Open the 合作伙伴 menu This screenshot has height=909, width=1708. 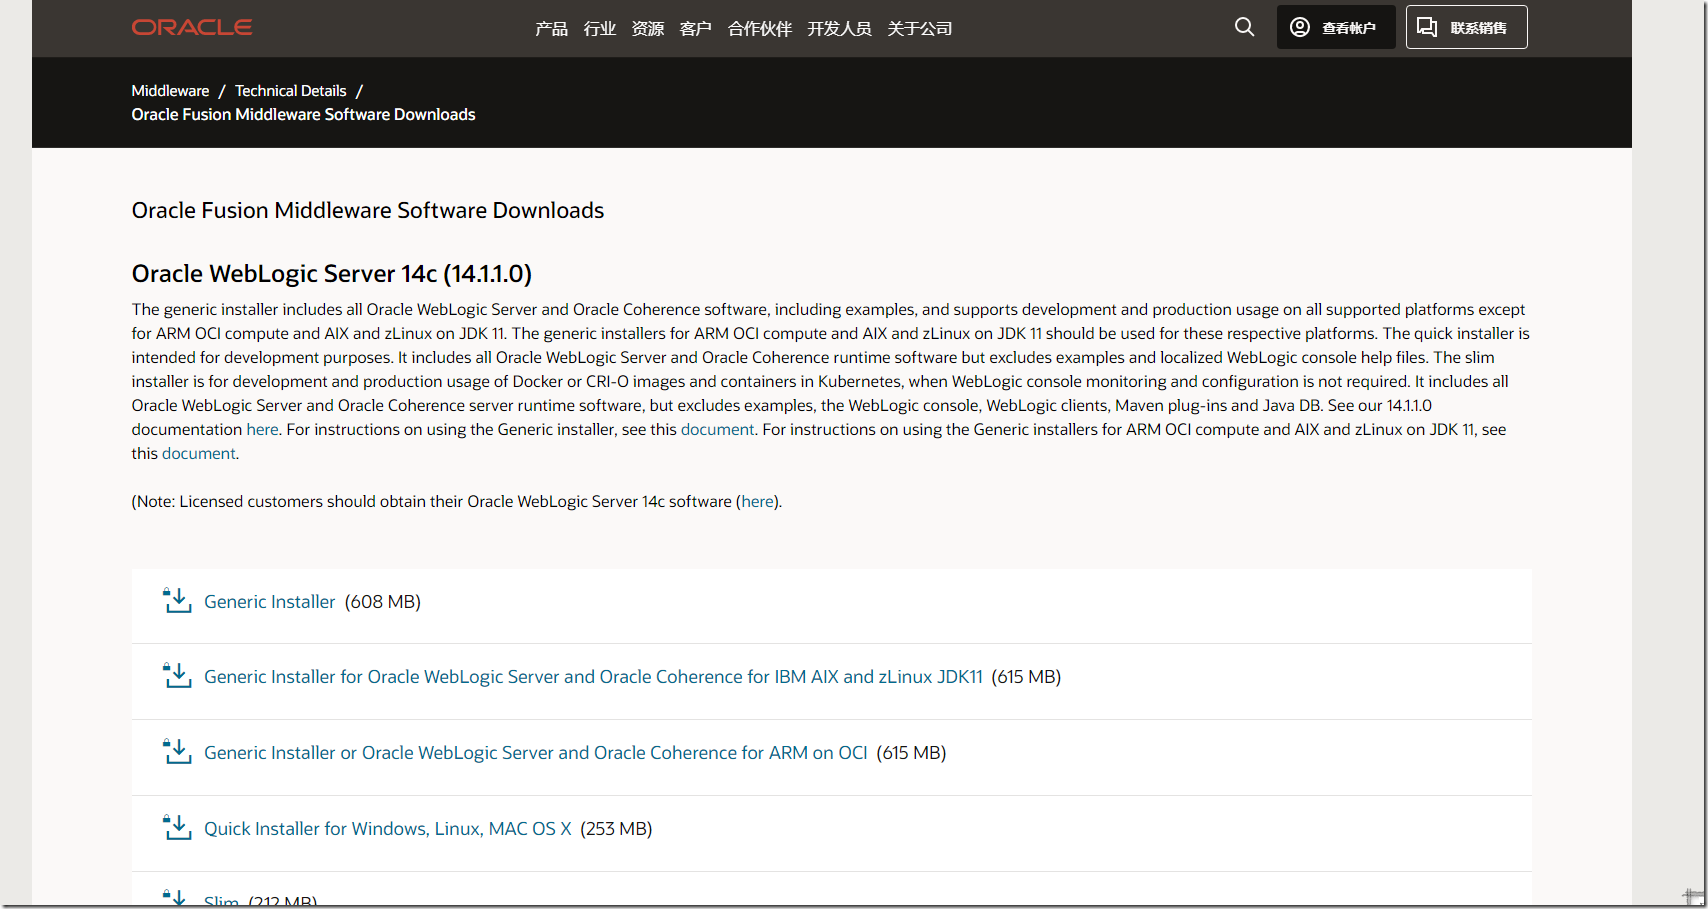759,29
